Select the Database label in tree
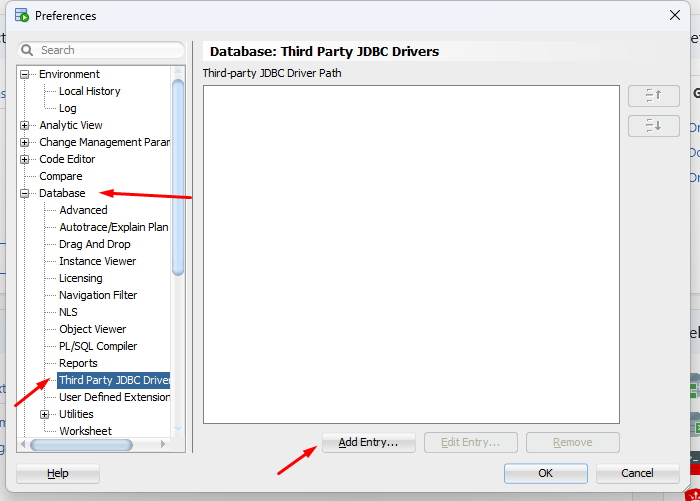This screenshot has width=700, height=501. tap(62, 193)
